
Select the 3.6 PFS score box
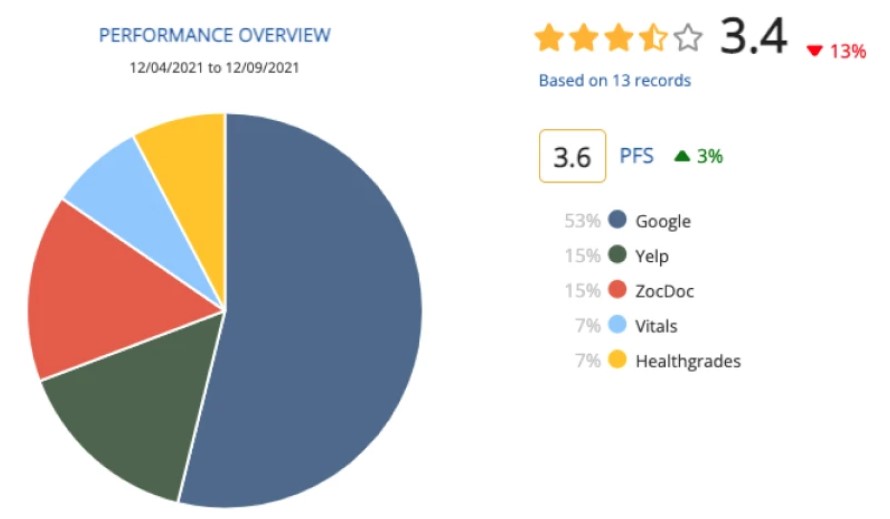click(x=573, y=157)
